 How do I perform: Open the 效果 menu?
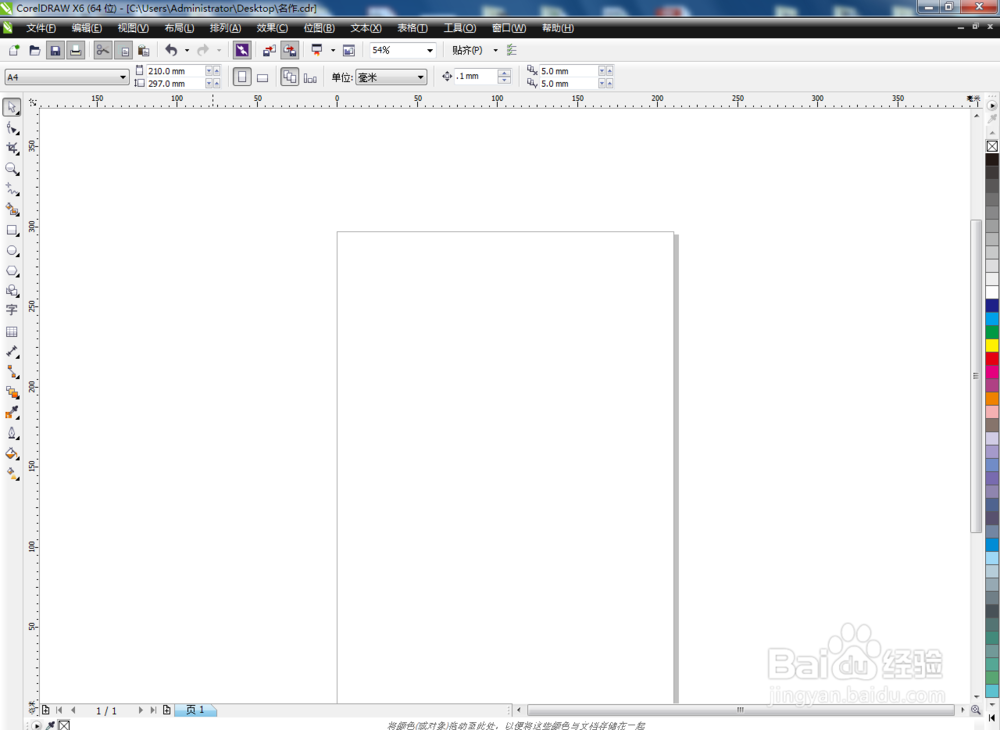click(x=272, y=28)
